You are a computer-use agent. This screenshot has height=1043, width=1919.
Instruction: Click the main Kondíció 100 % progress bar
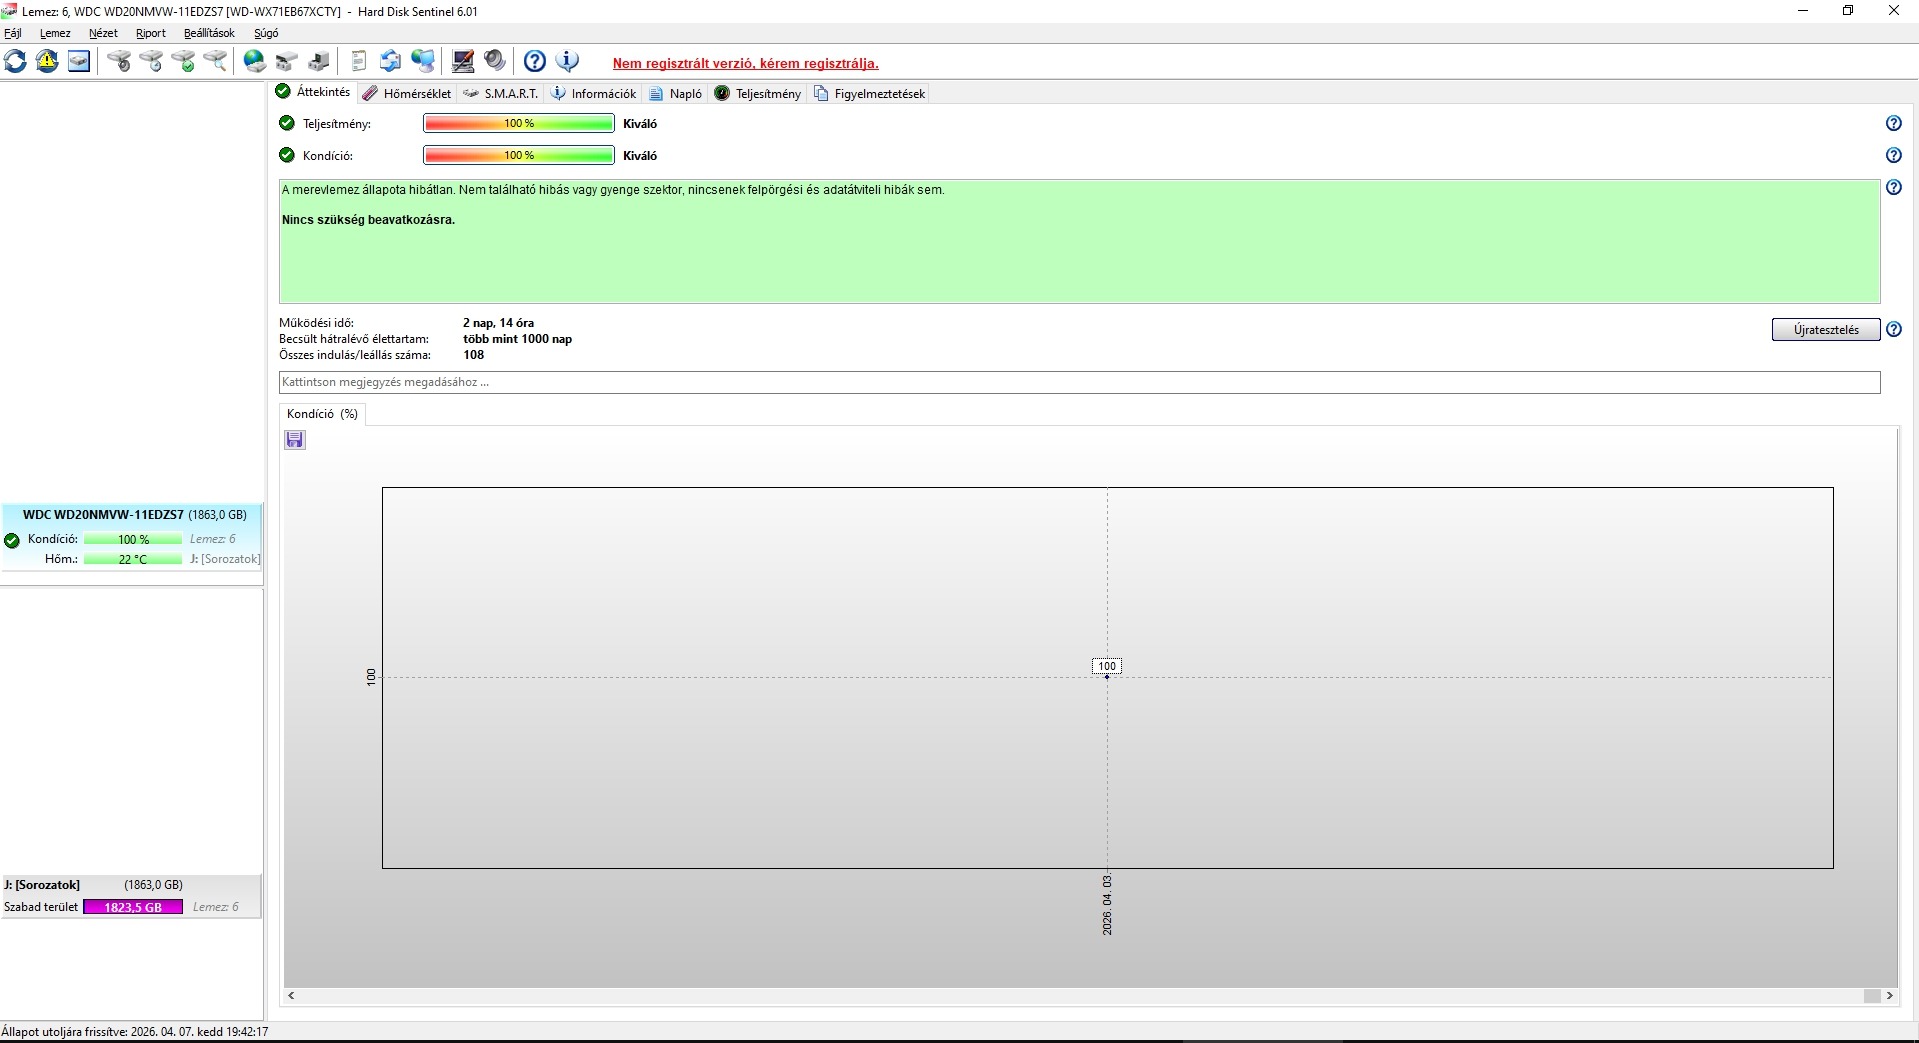[x=519, y=155]
